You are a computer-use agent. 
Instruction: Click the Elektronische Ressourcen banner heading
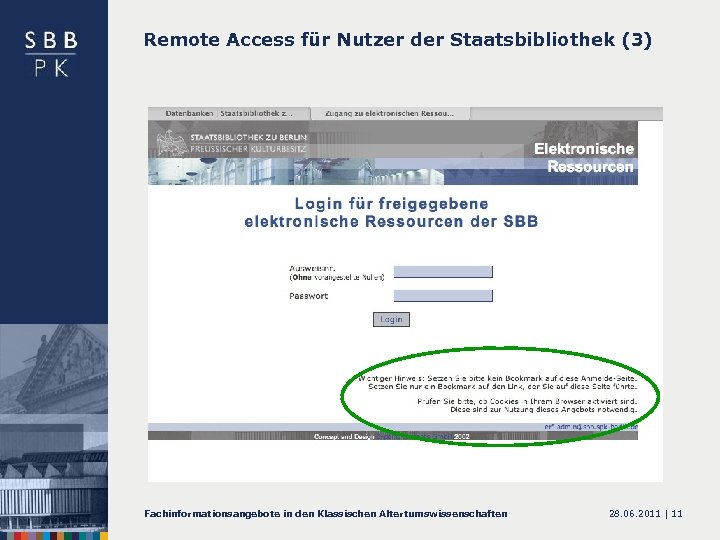(x=585, y=158)
